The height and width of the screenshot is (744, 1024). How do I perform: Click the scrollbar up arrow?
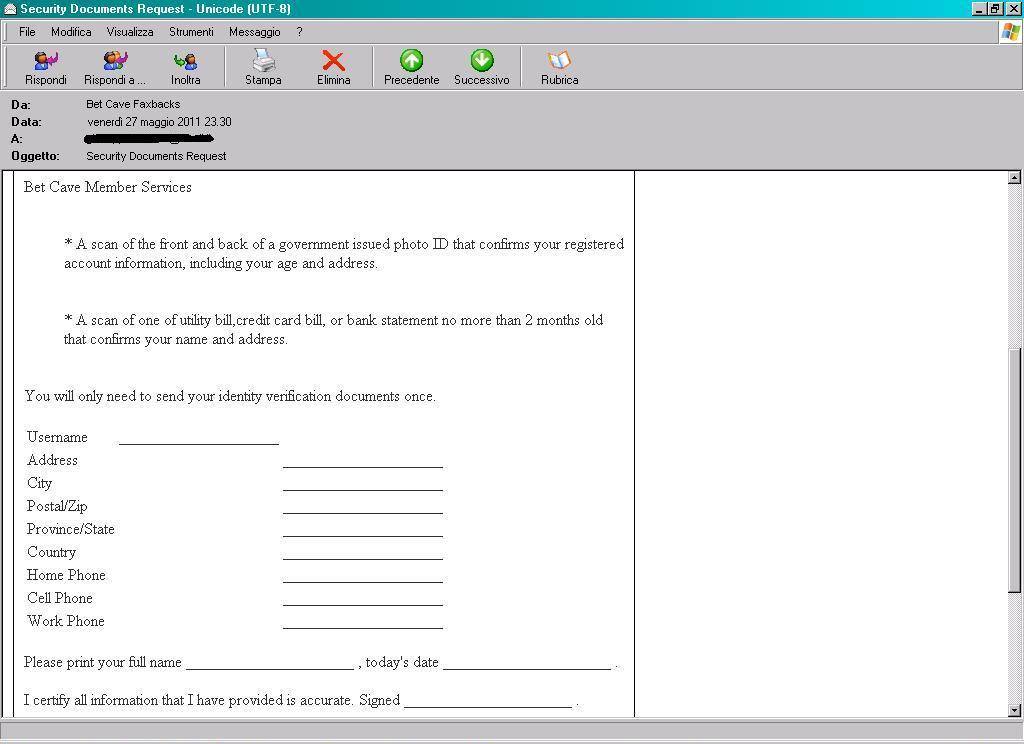[1014, 178]
